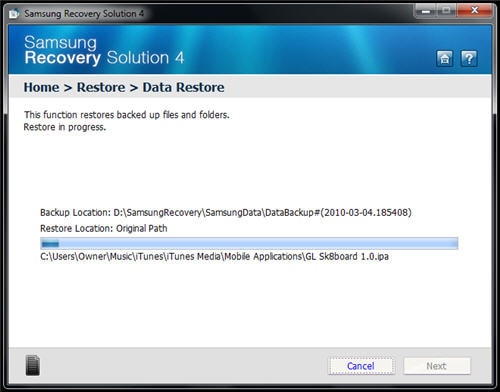Viewport: 500px width, 392px height.
Task: Cancel the restore in progress
Action: (361, 366)
